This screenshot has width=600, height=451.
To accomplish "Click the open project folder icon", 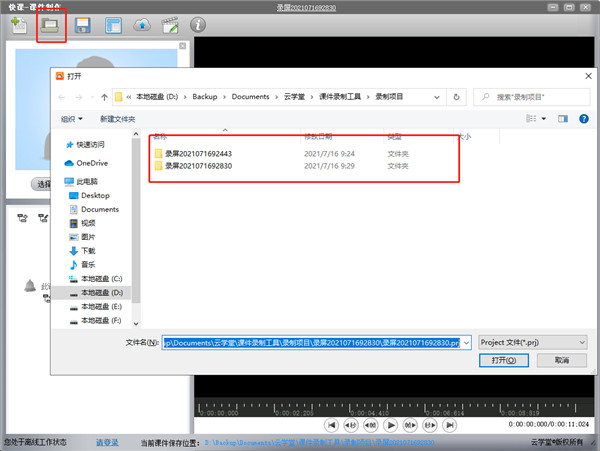I will [50, 26].
